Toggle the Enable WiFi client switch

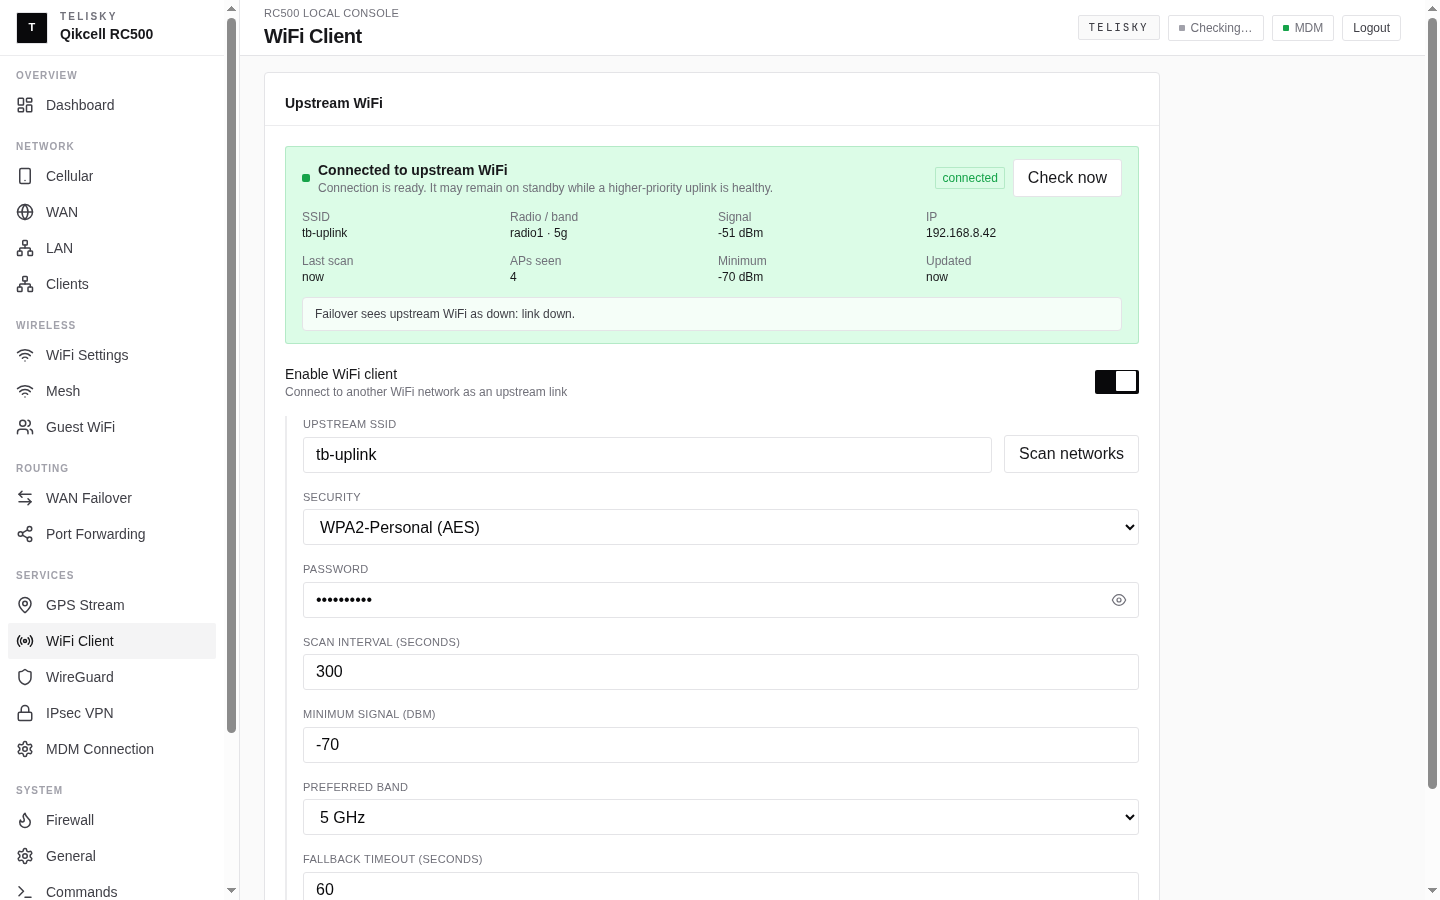1117,381
